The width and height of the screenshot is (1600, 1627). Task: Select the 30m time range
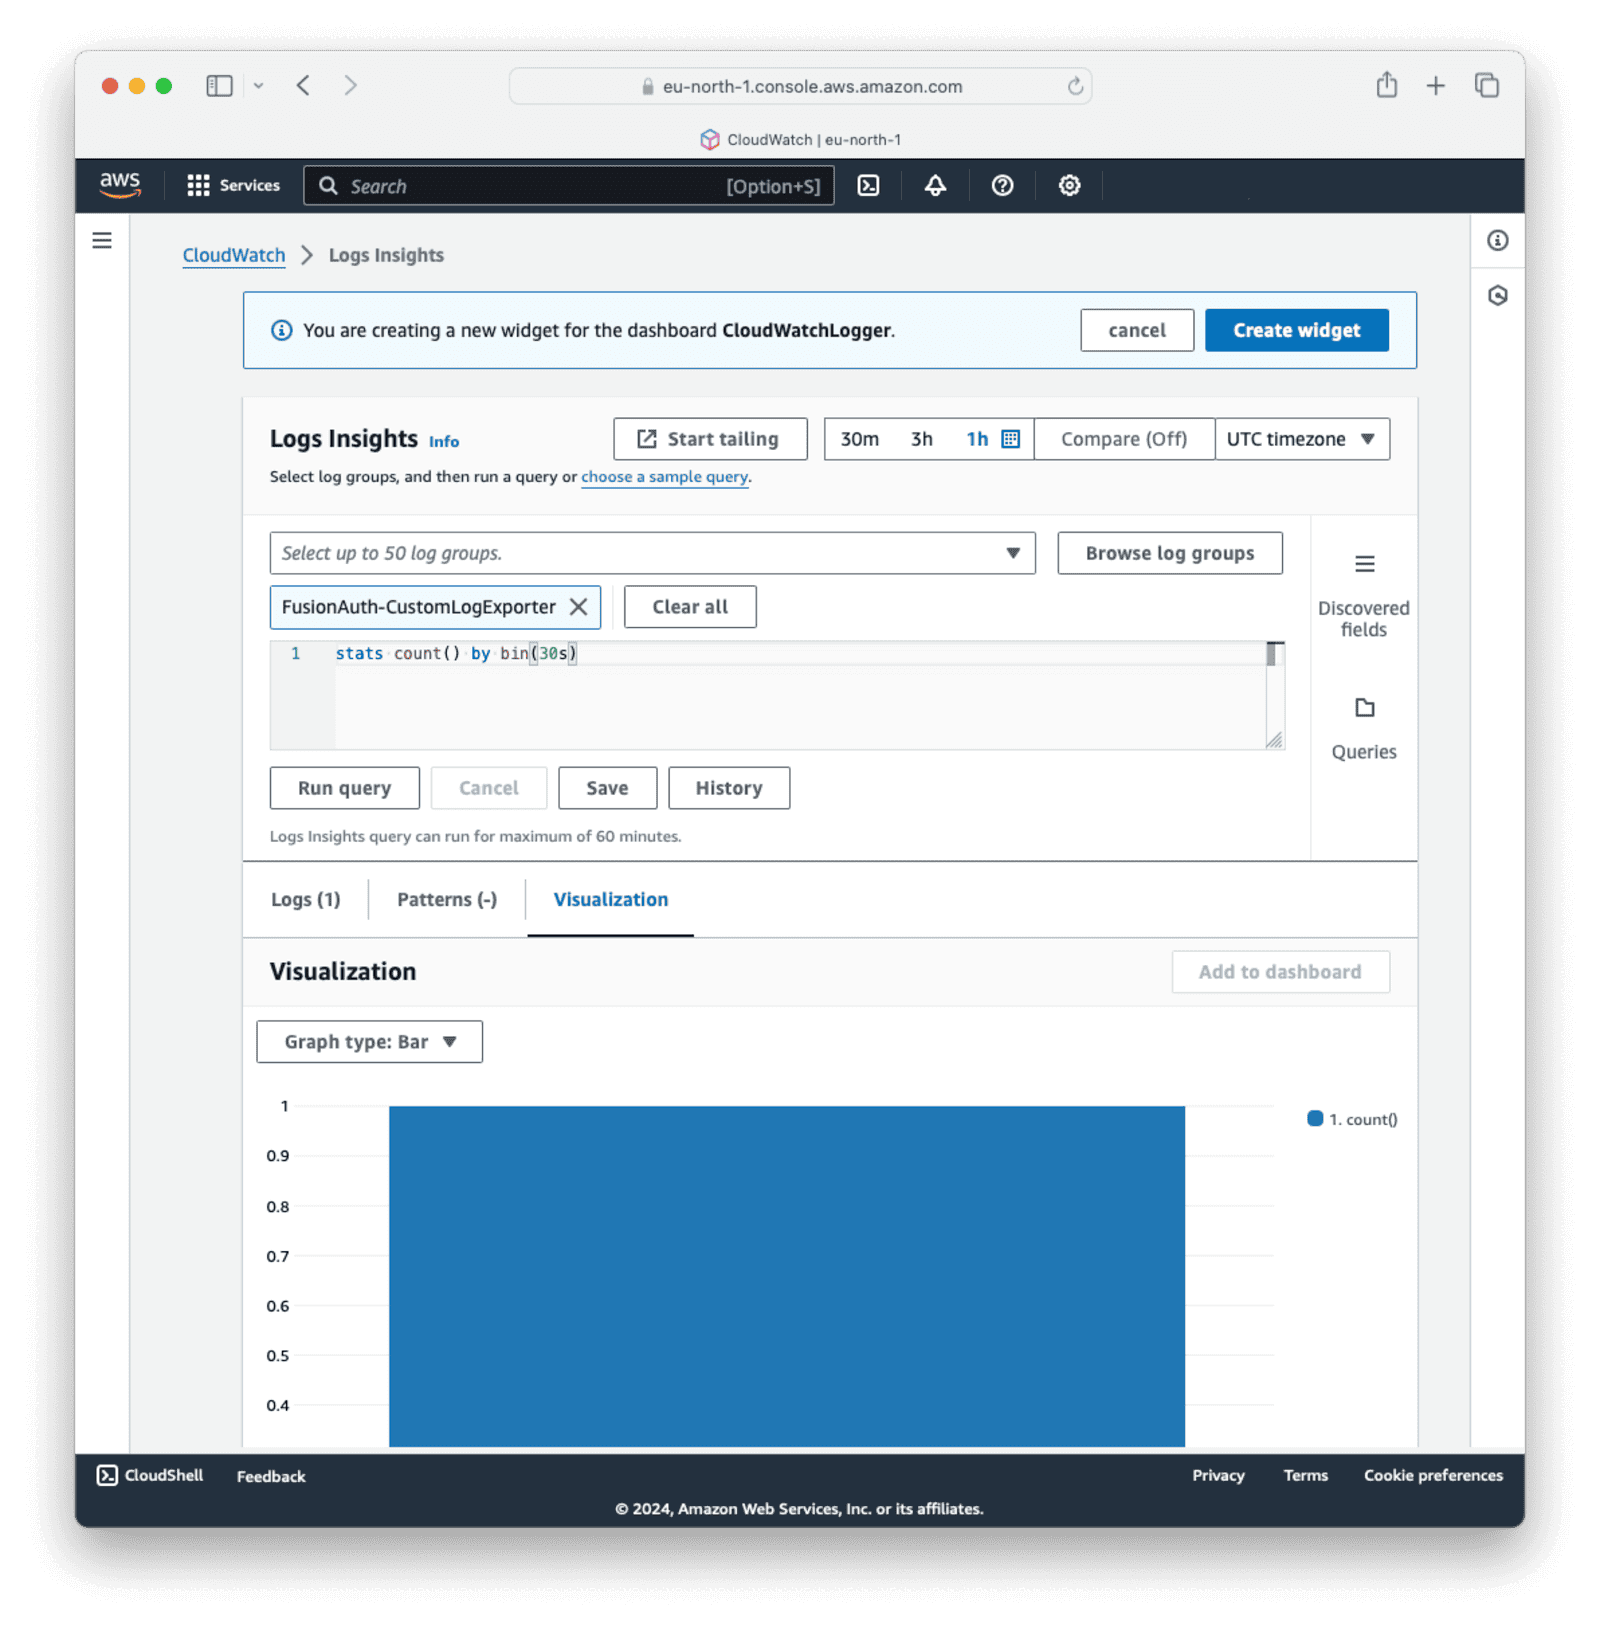click(x=859, y=439)
